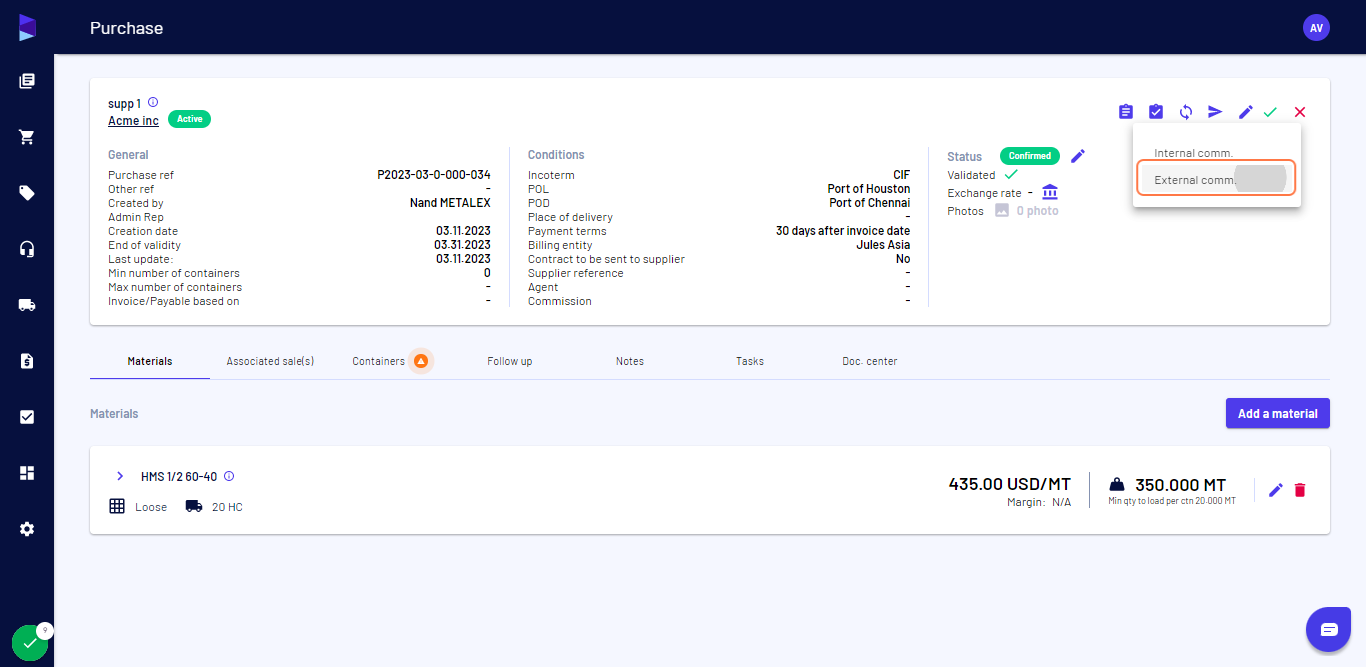Open the chat support bubble
Viewport: 1366px width, 667px height.
(x=1329, y=629)
